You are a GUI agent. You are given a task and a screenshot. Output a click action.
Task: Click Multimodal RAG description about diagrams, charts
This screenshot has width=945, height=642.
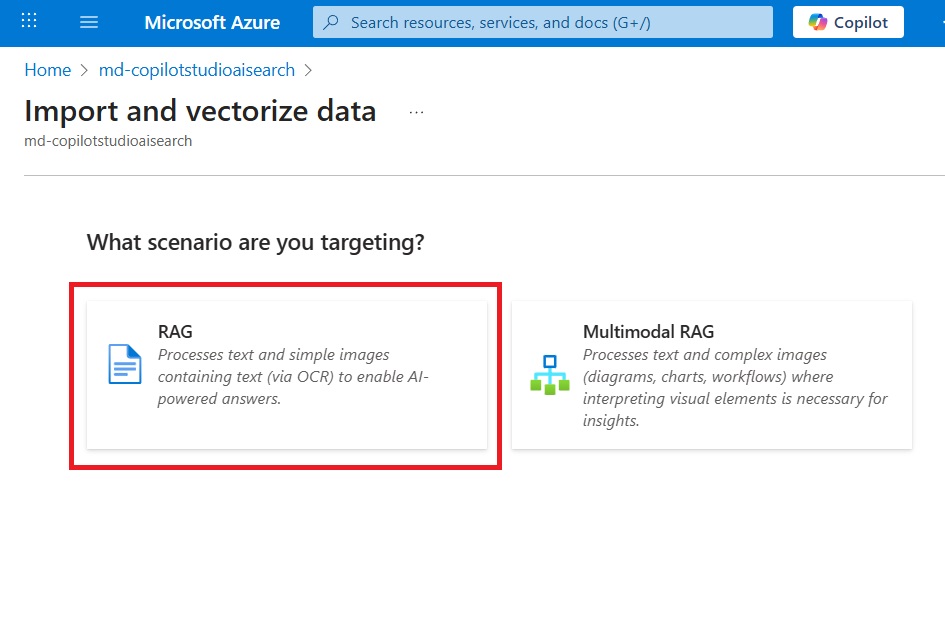coord(735,388)
